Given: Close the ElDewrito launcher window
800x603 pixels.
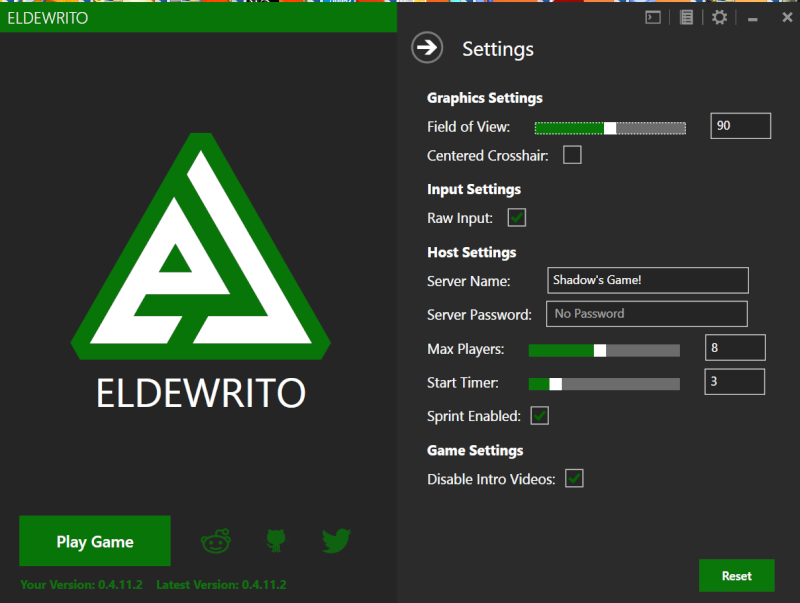Looking at the screenshot, I should coord(787,17).
